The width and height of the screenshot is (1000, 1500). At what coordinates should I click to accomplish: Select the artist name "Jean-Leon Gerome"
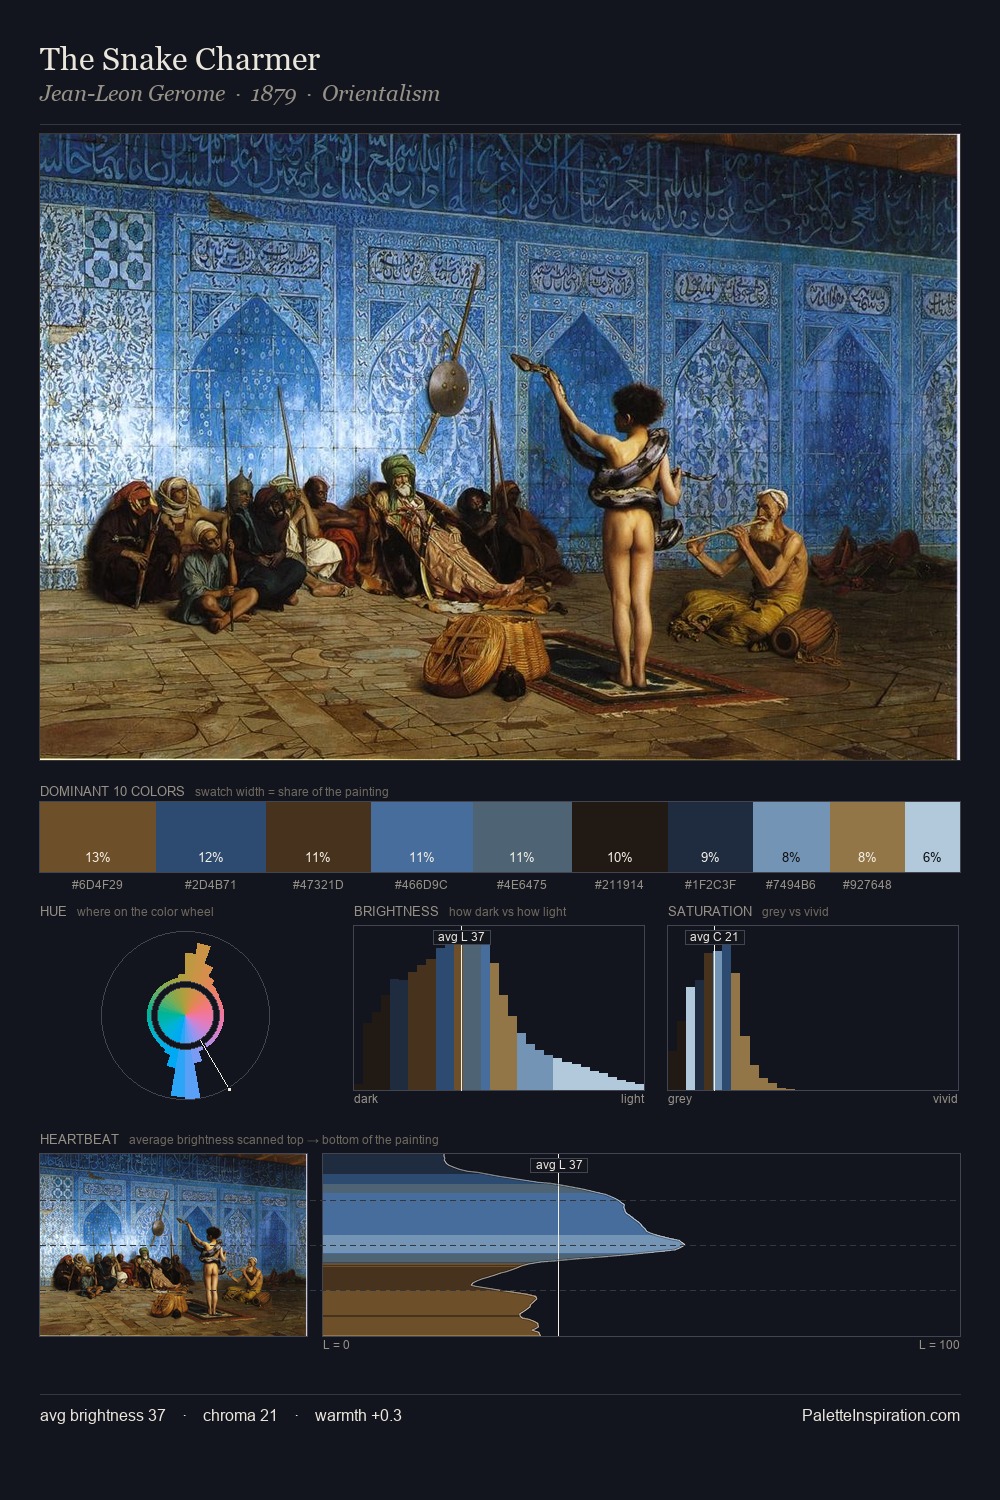[x=132, y=94]
